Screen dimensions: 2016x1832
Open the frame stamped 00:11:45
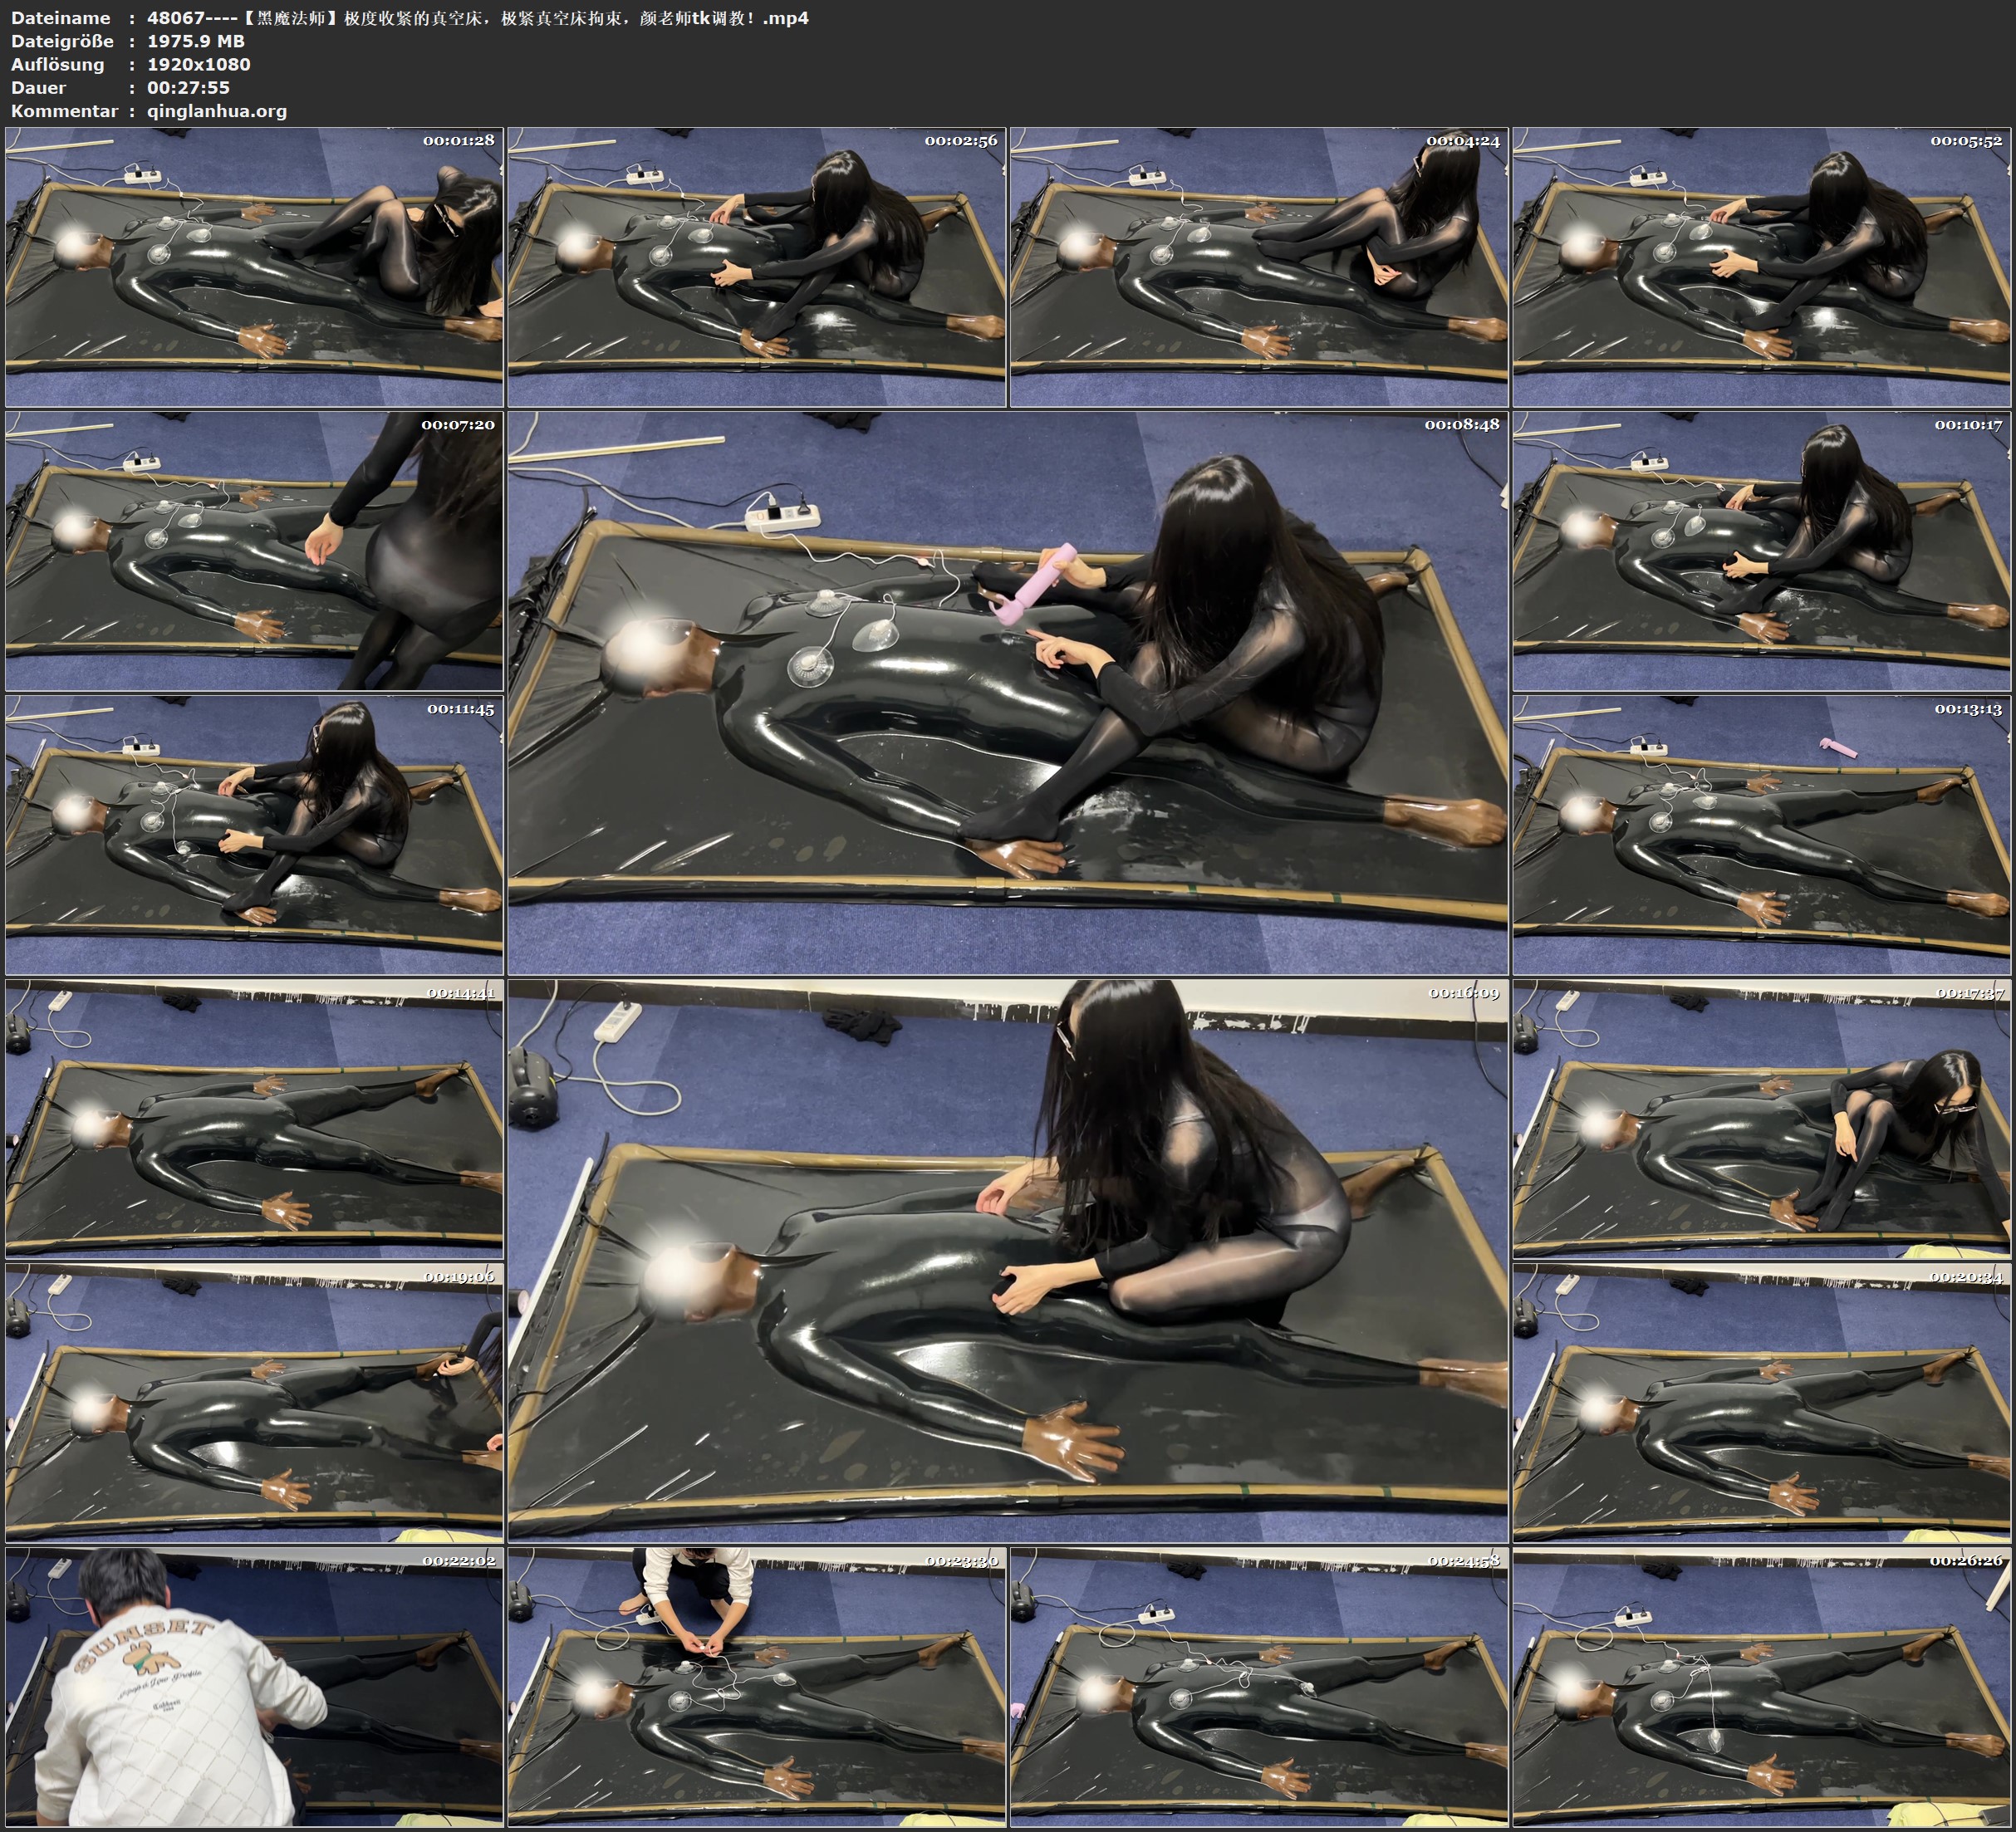[x=254, y=834]
